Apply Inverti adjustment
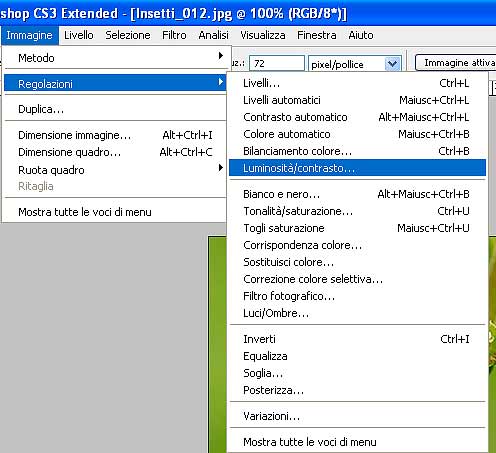Screen dimensions: 496x453 (x=357, y=339)
